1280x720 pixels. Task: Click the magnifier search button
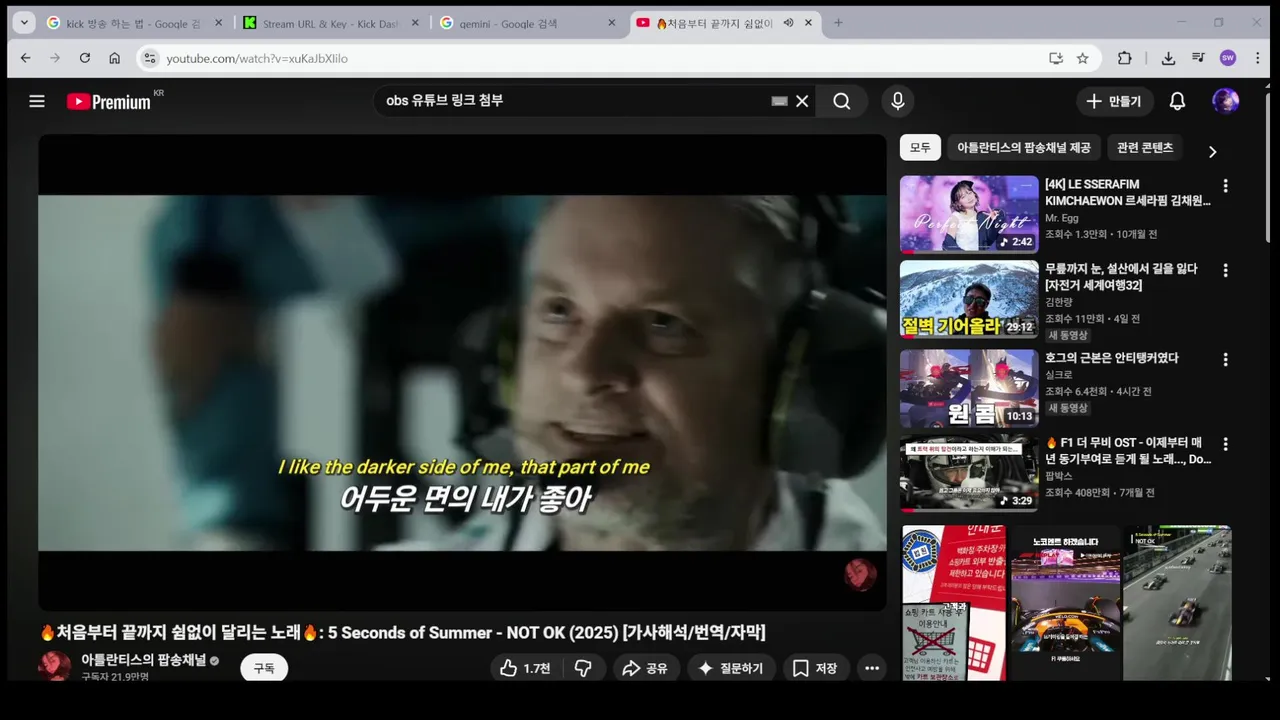point(842,101)
